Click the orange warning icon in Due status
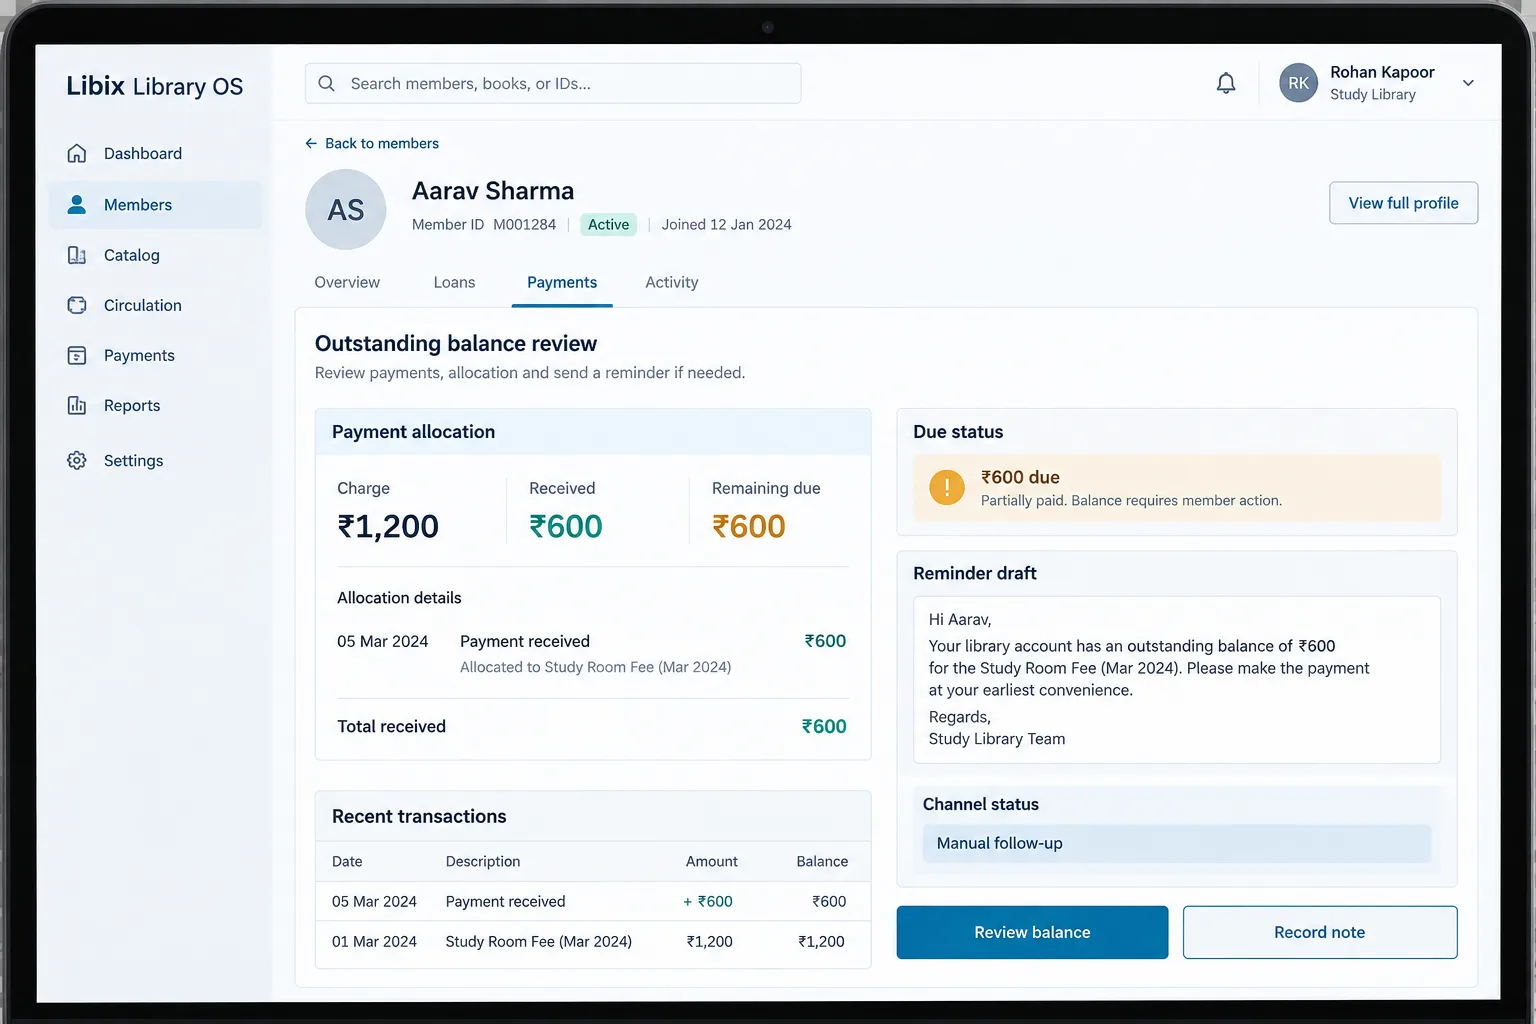 [947, 487]
